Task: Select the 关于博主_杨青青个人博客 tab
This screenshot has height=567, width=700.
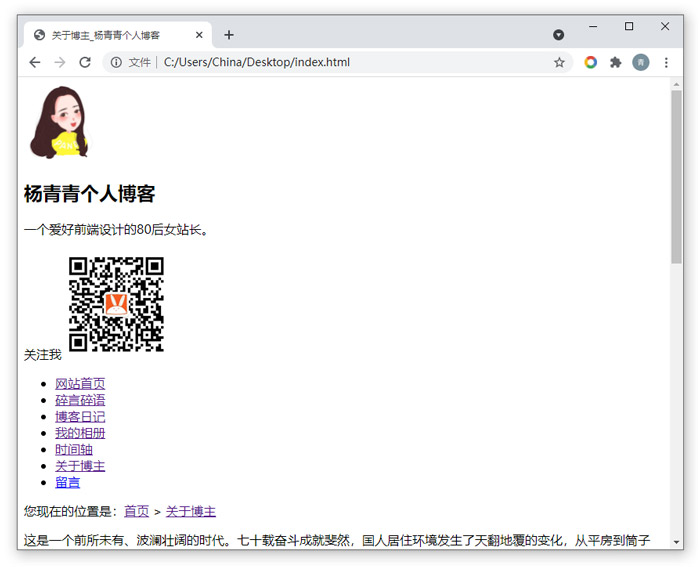Action: point(118,35)
